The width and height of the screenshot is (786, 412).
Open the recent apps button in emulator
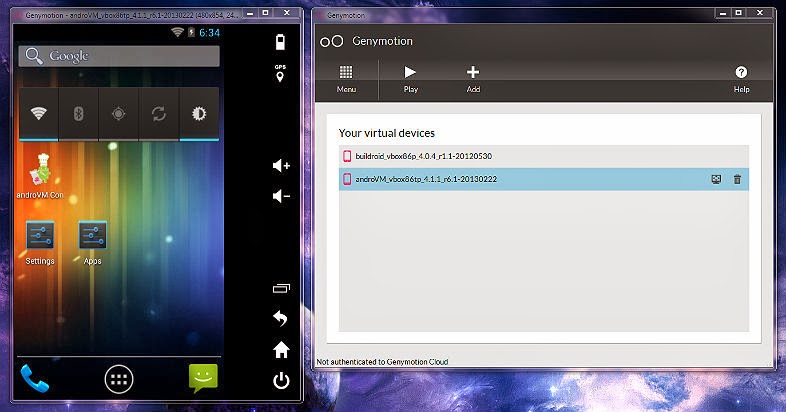pyautogui.click(x=281, y=288)
